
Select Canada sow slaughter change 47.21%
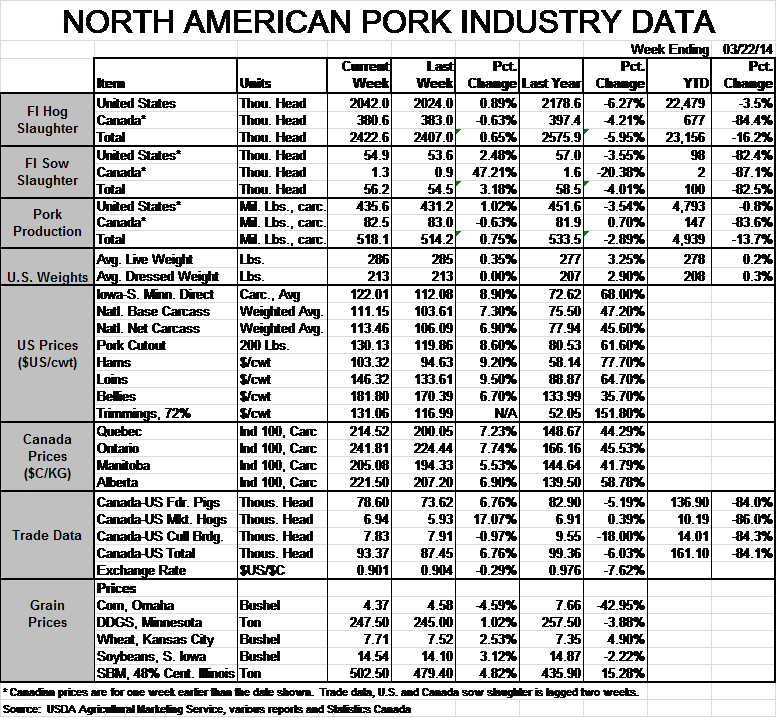point(494,172)
